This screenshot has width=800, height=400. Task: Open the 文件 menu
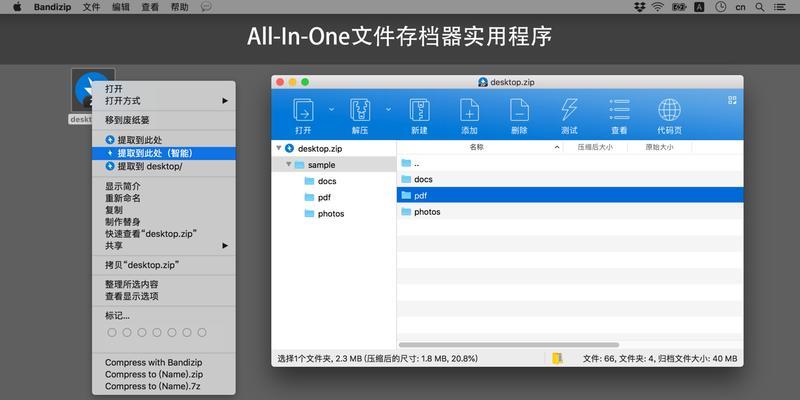click(91, 7)
